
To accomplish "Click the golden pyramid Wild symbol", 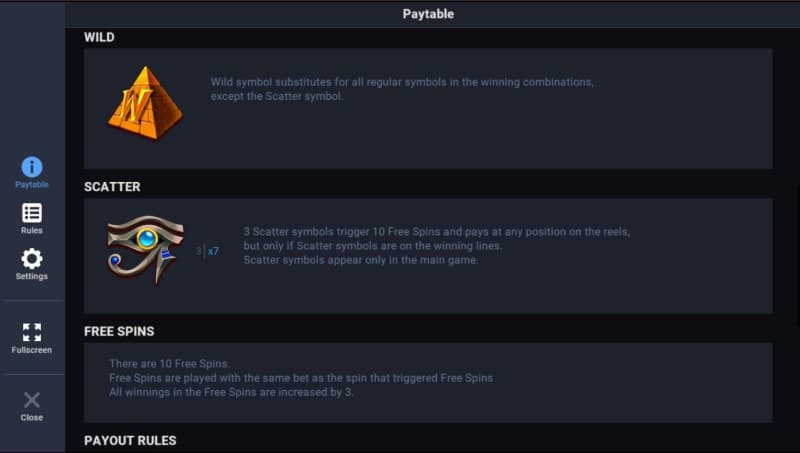I will (x=145, y=103).
